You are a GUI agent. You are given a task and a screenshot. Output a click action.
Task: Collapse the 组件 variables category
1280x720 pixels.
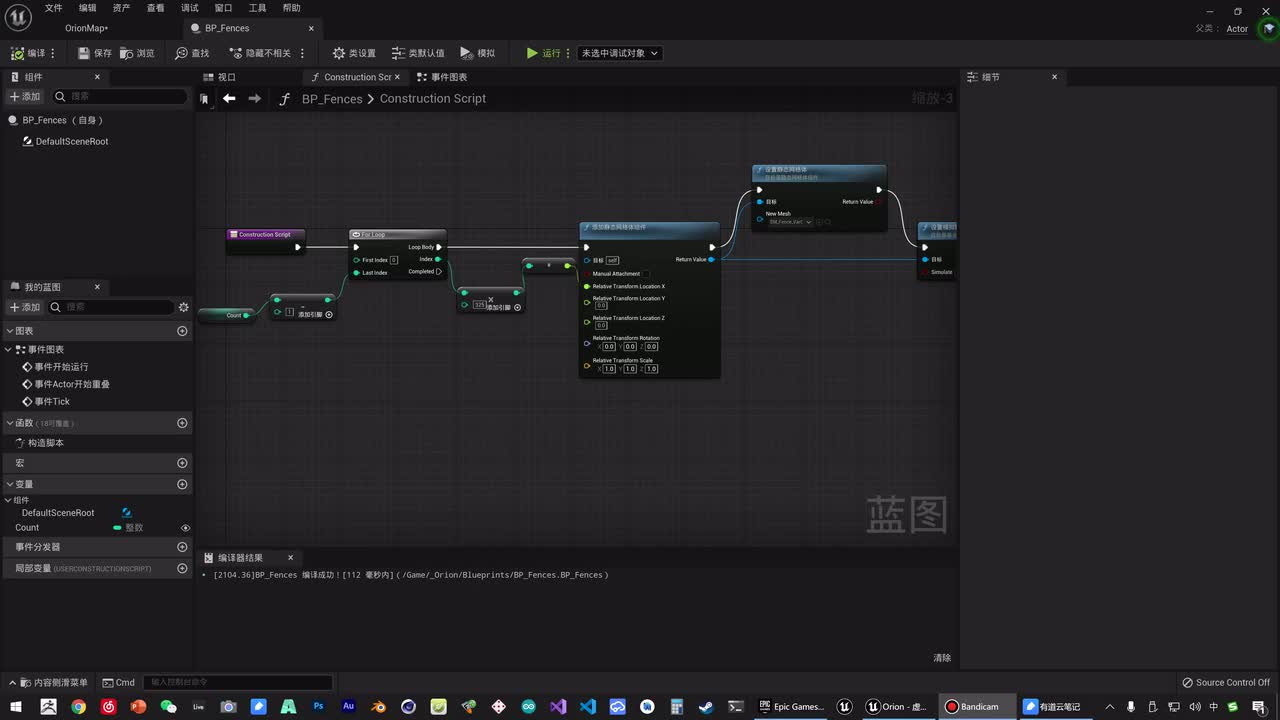(x=9, y=500)
